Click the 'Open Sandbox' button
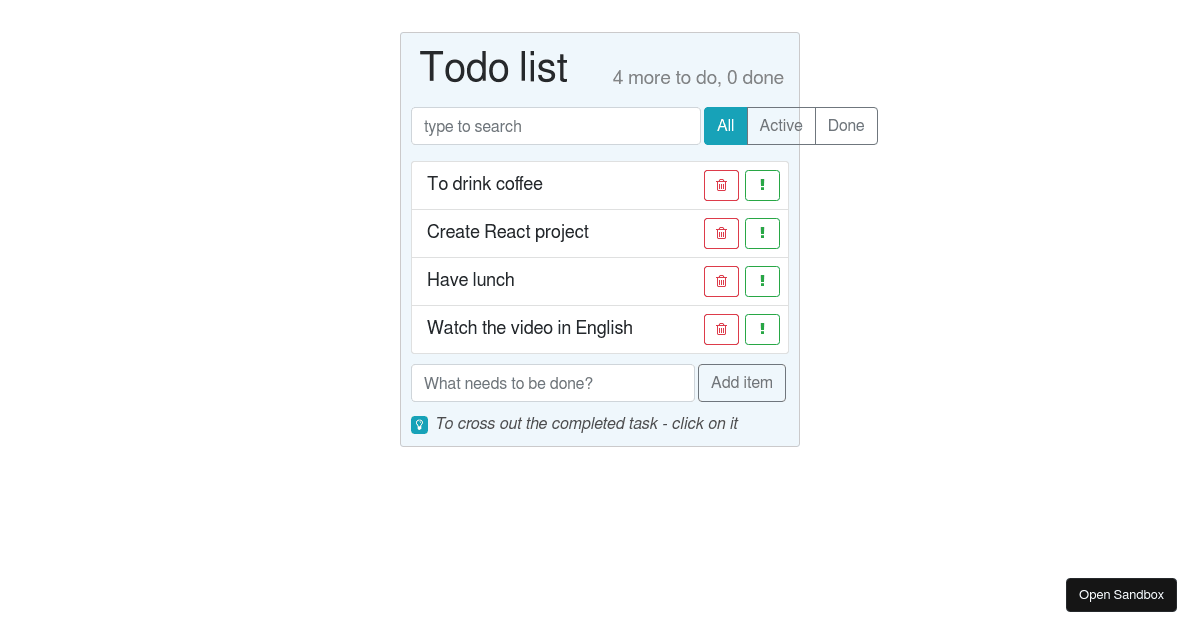This screenshot has height=630, width=1200. coord(1121,594)
